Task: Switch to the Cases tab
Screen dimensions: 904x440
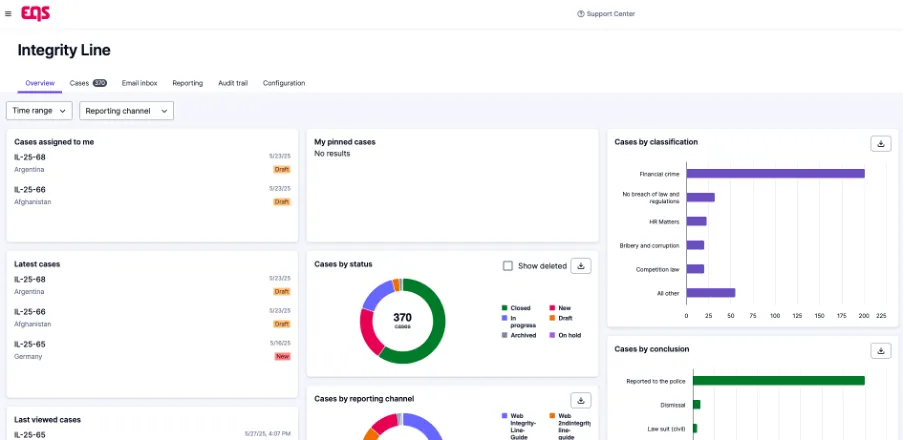Action: tap(88, 83)
